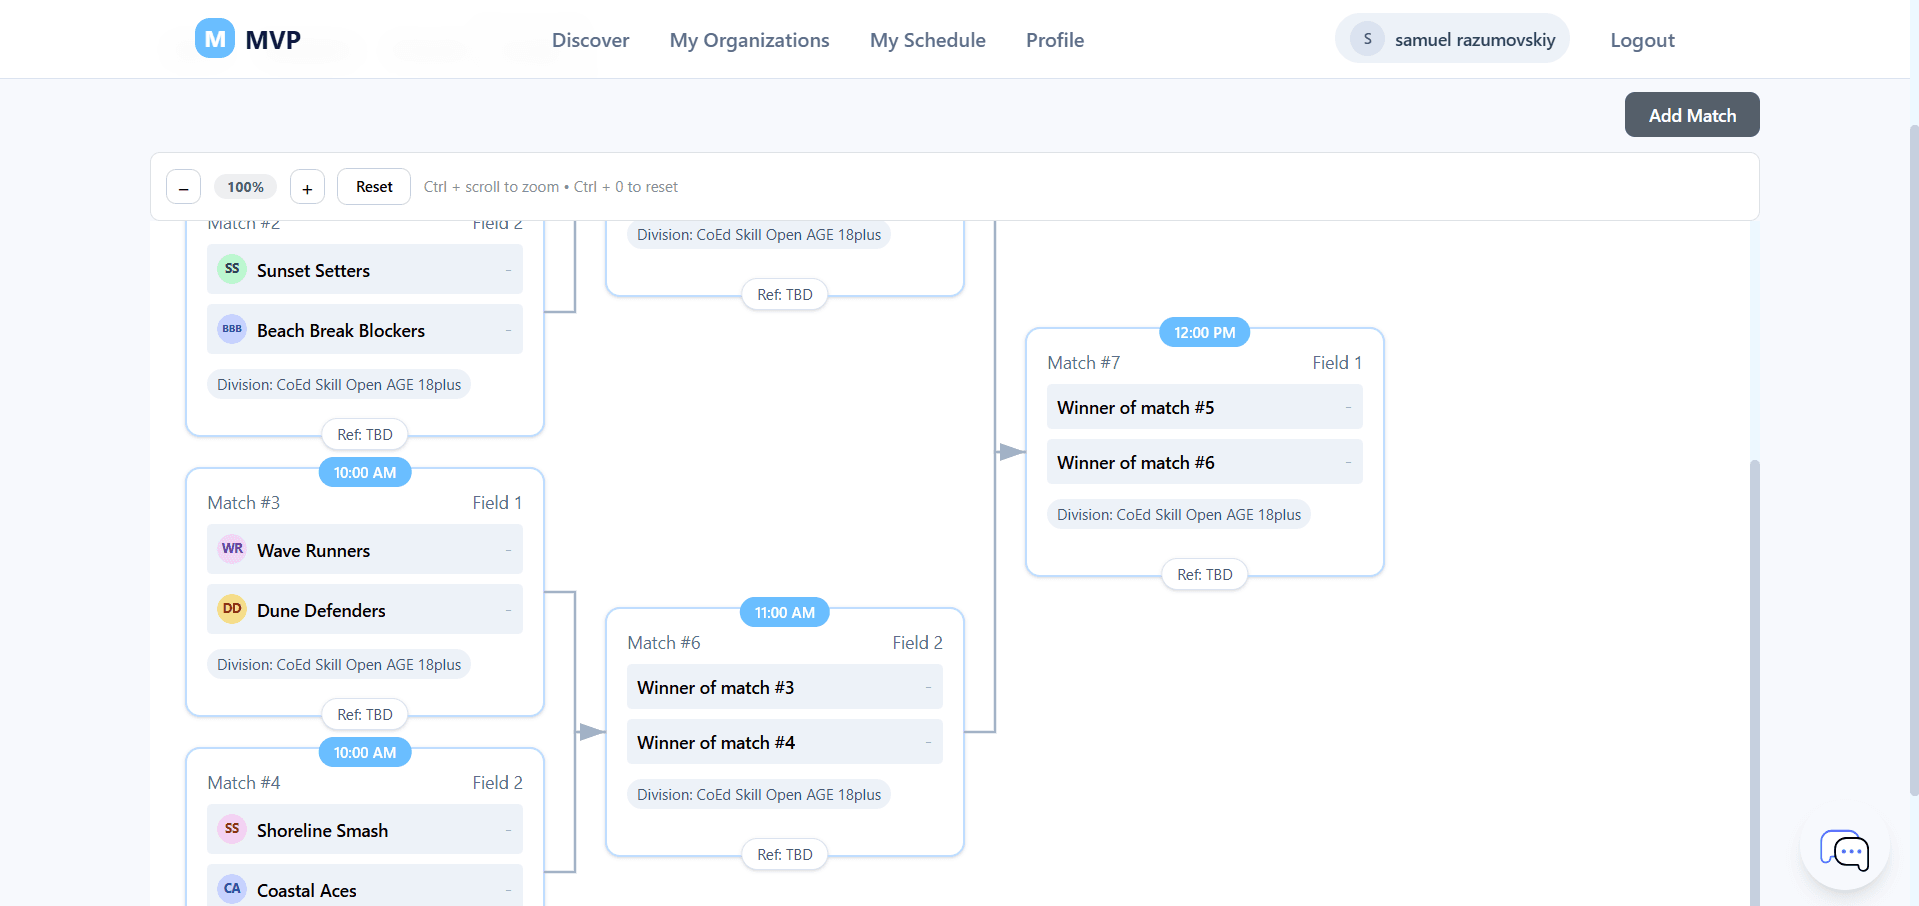Screen dimensions: 1919x906
Task: Click the Dune Defenders DD avatar
Action: pyautogui.click(x=231, y=609)
